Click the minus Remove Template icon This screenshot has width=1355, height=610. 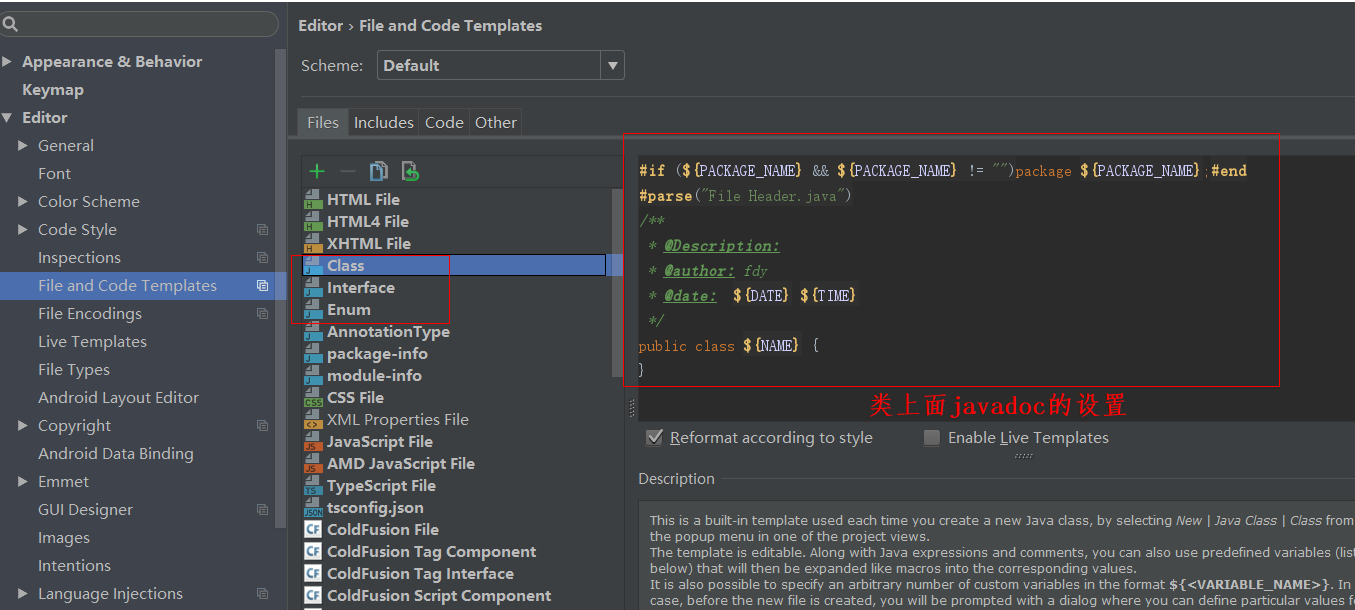coord(347,171)
